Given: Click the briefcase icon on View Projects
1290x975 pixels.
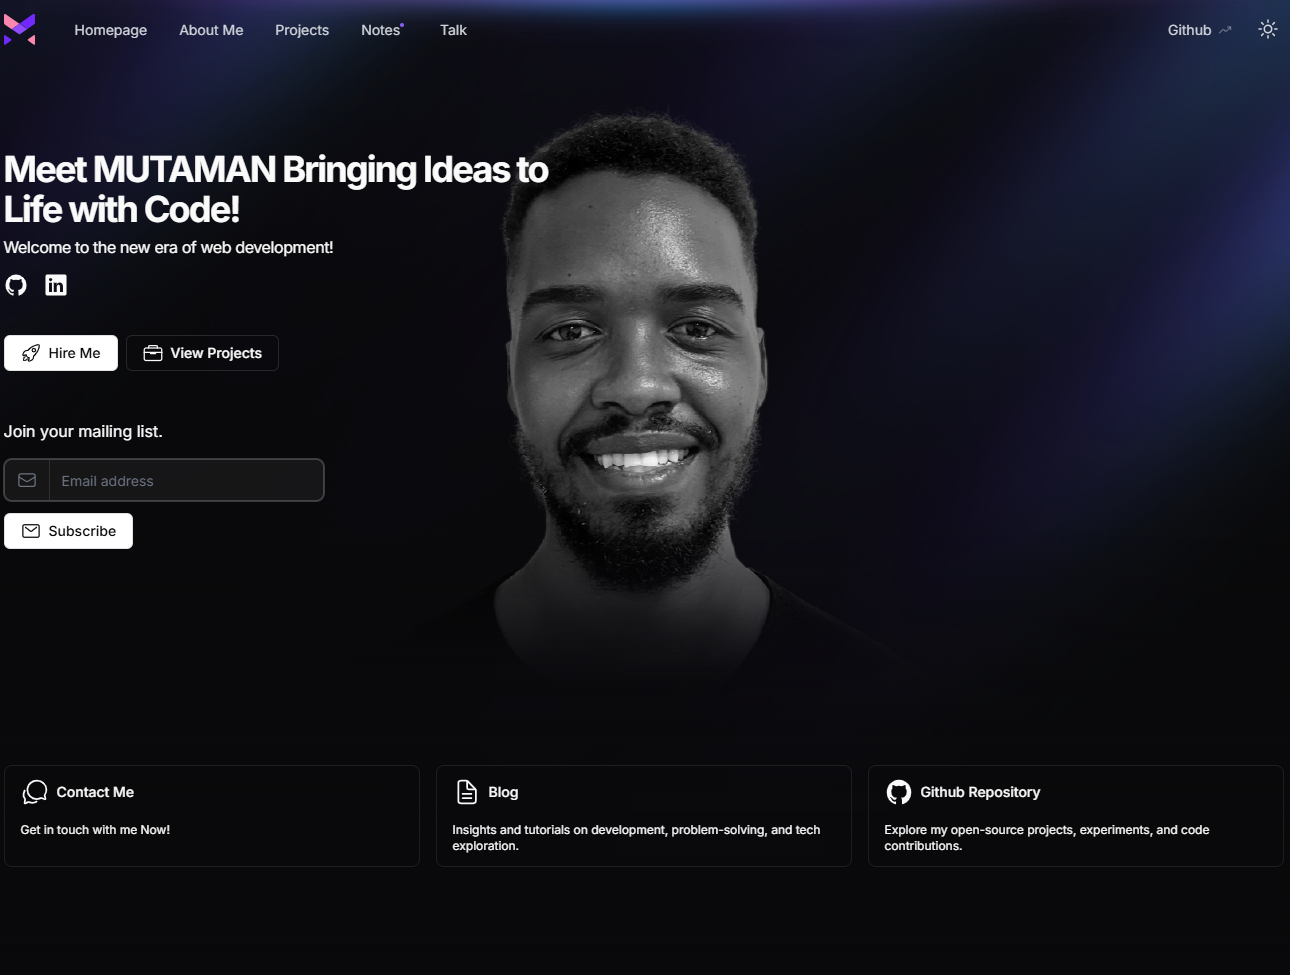Looking at the screenshot, I should (x=153, y=353).
